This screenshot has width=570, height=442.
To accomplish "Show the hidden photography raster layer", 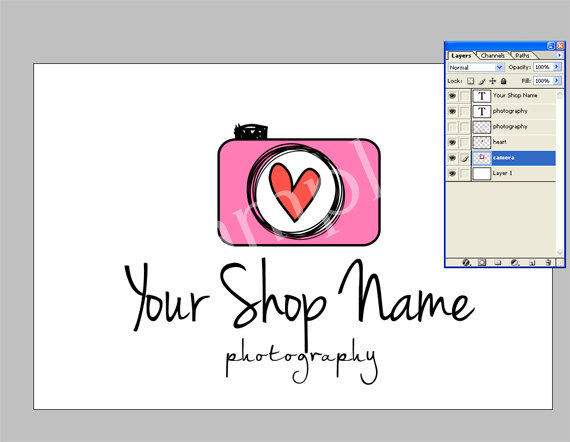I will [x=452, y=127].
